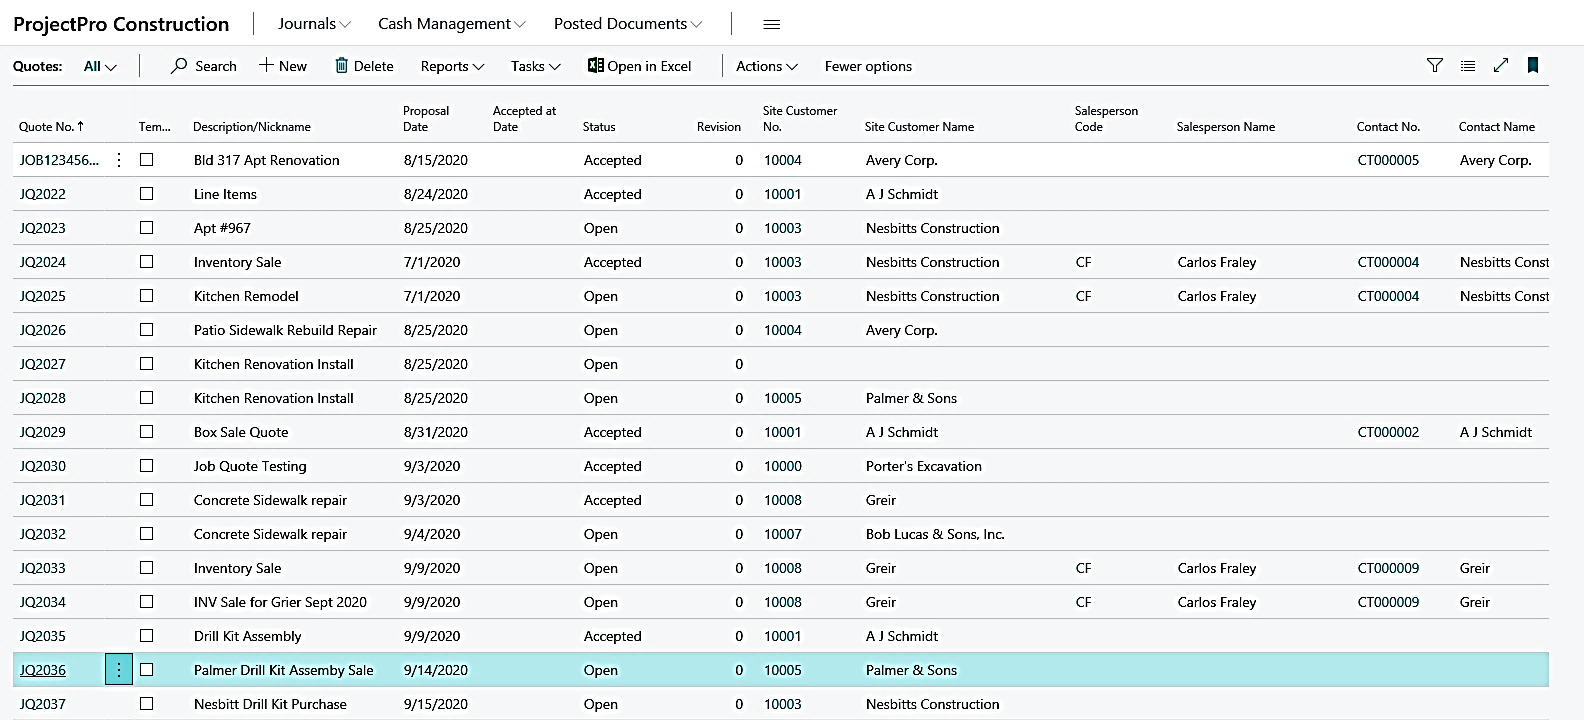Click the New plus icon
Screen dimensions: 1584x720
[266, 66]
